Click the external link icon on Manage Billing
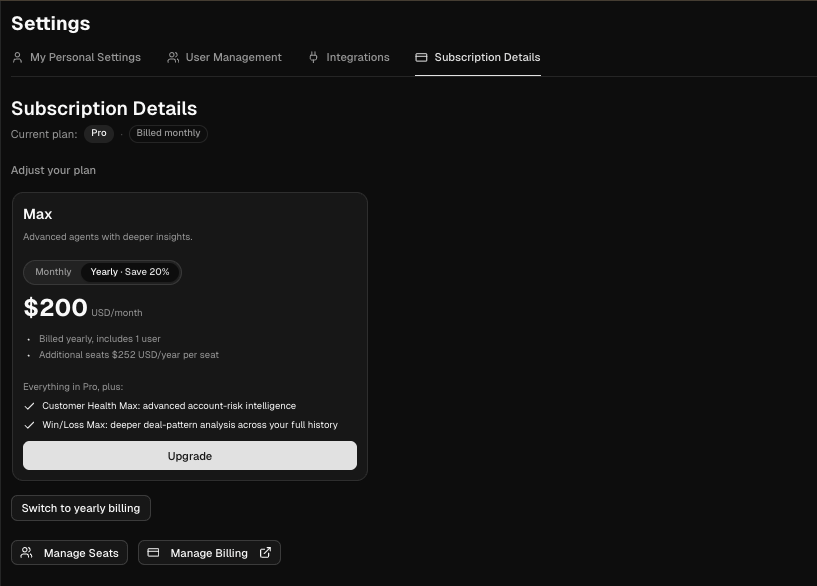The width and height of the screenshot is (817, 586). [265, 553]
